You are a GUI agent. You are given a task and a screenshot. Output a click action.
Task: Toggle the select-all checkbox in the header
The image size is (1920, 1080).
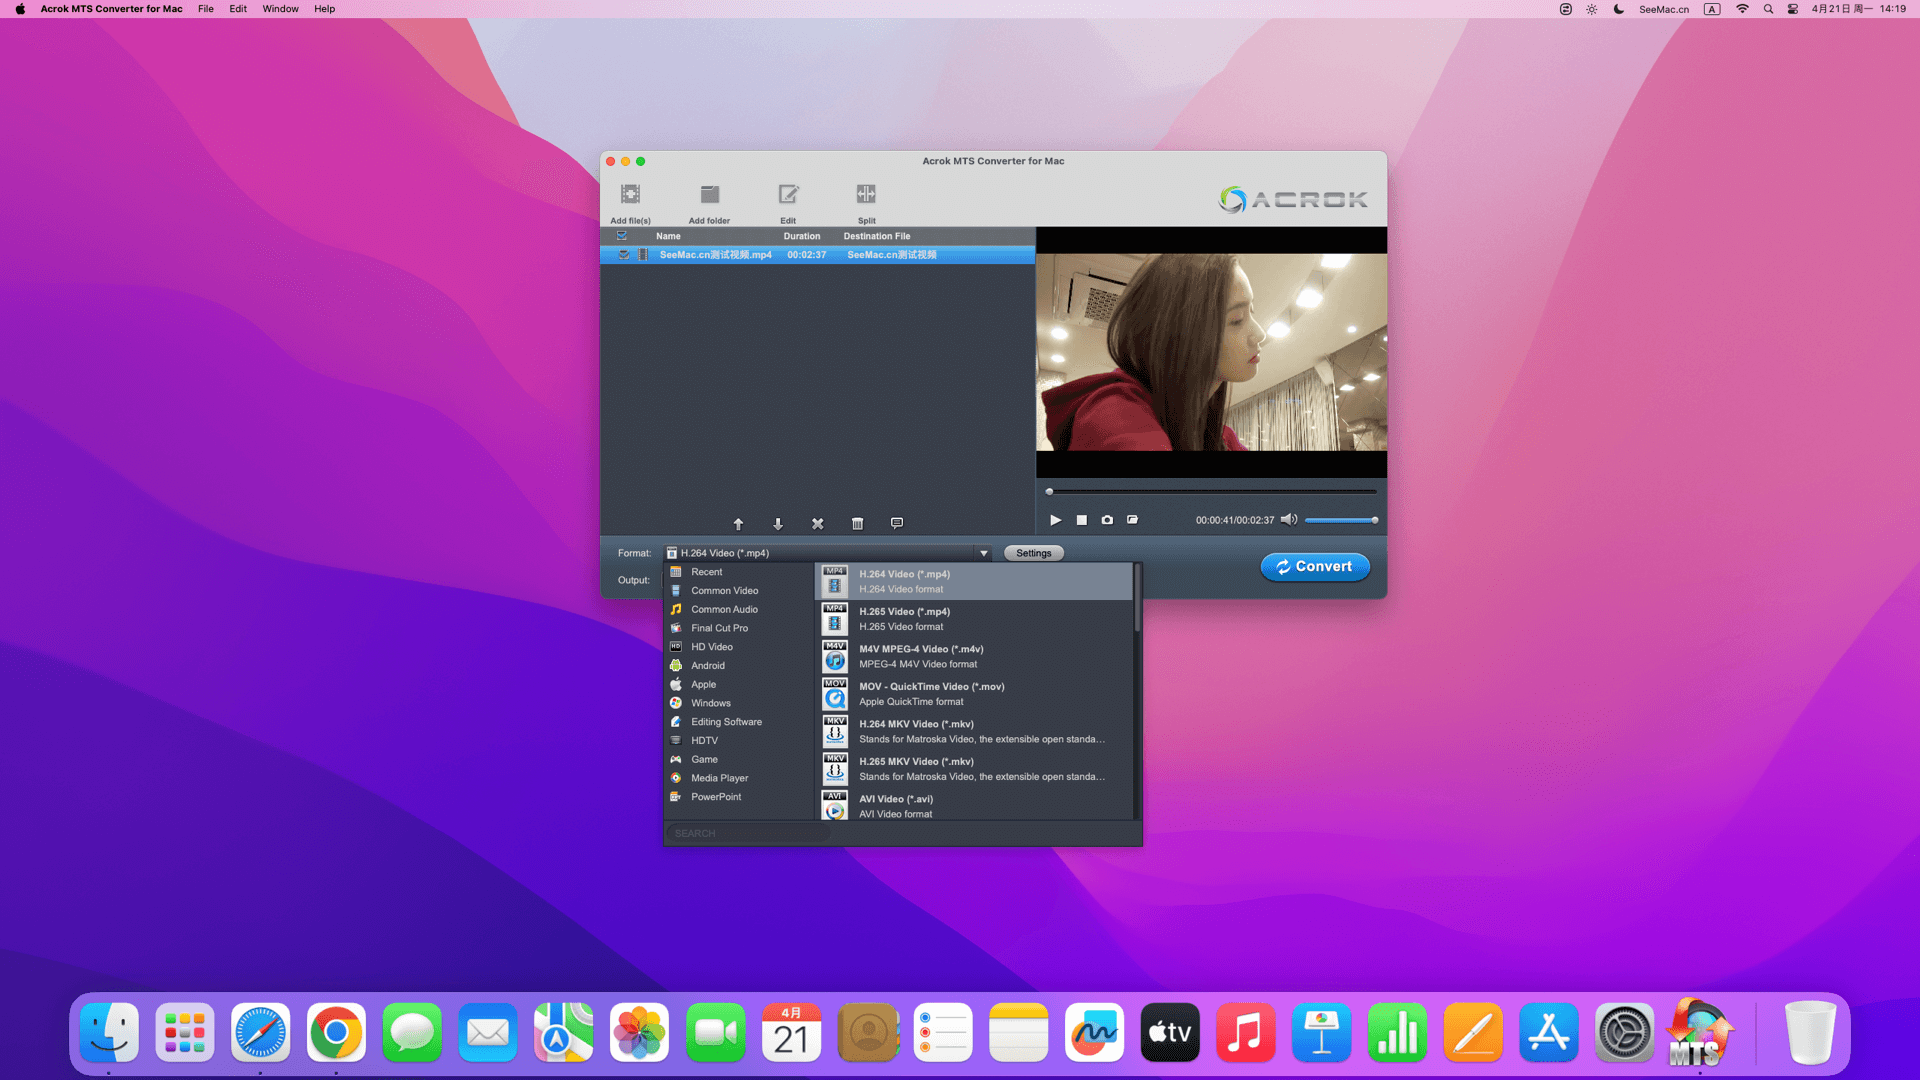coord(622,236)
